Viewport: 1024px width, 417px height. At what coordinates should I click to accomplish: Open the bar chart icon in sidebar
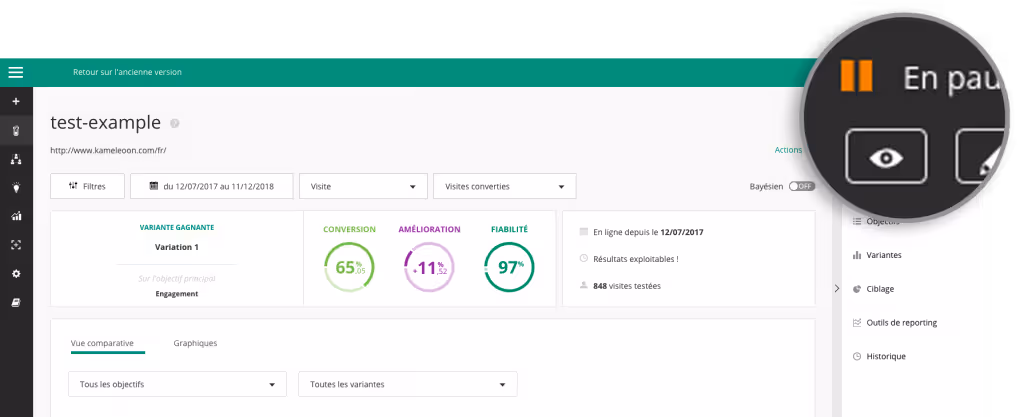pyautogui.click(x=16, y=217)
